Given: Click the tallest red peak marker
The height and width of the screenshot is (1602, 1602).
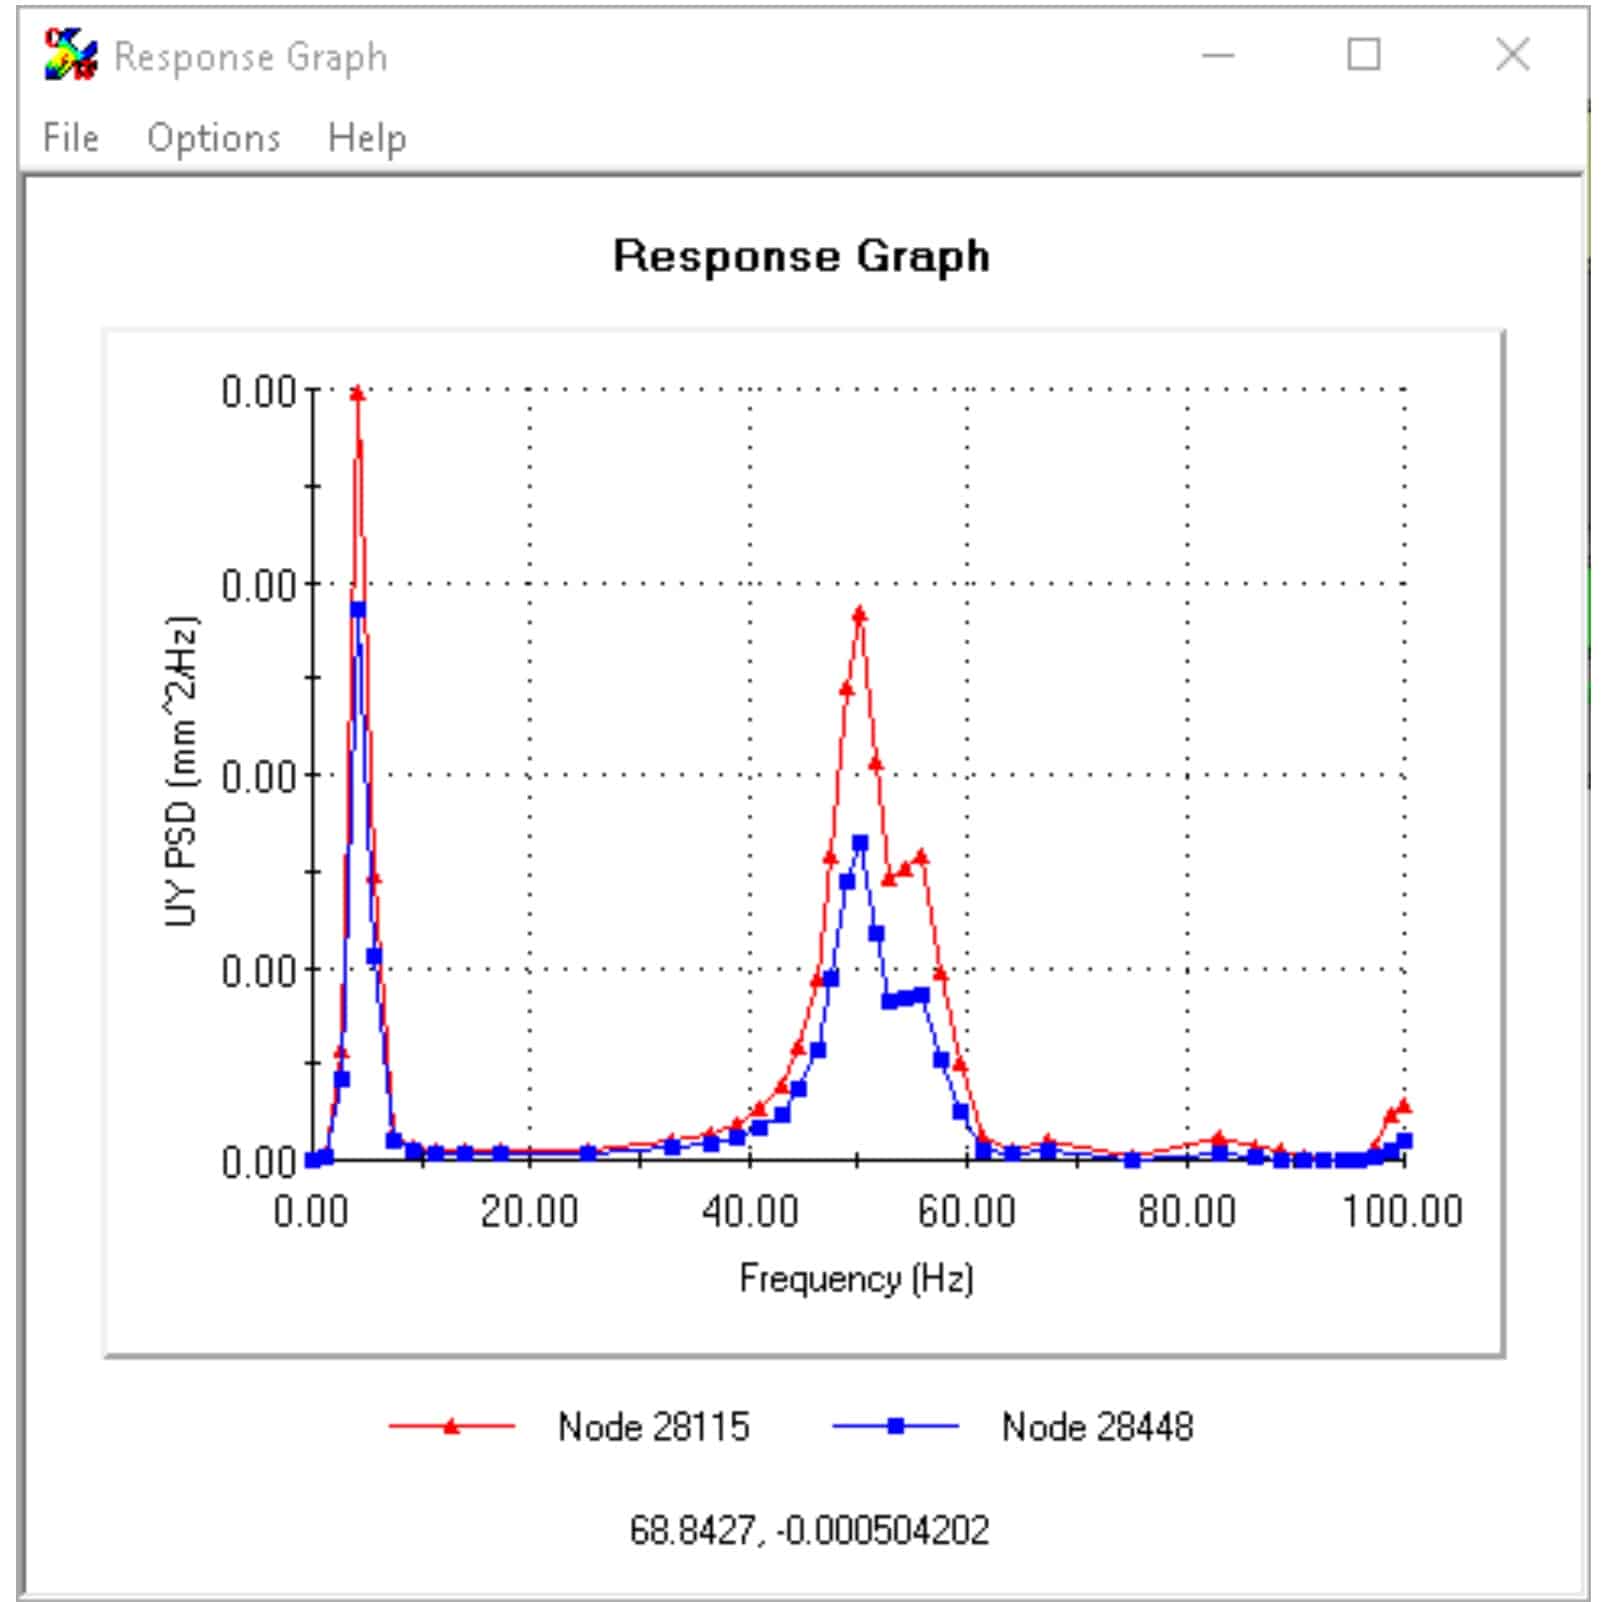Looking at the screenshot, I should click(x=358, y=394).
